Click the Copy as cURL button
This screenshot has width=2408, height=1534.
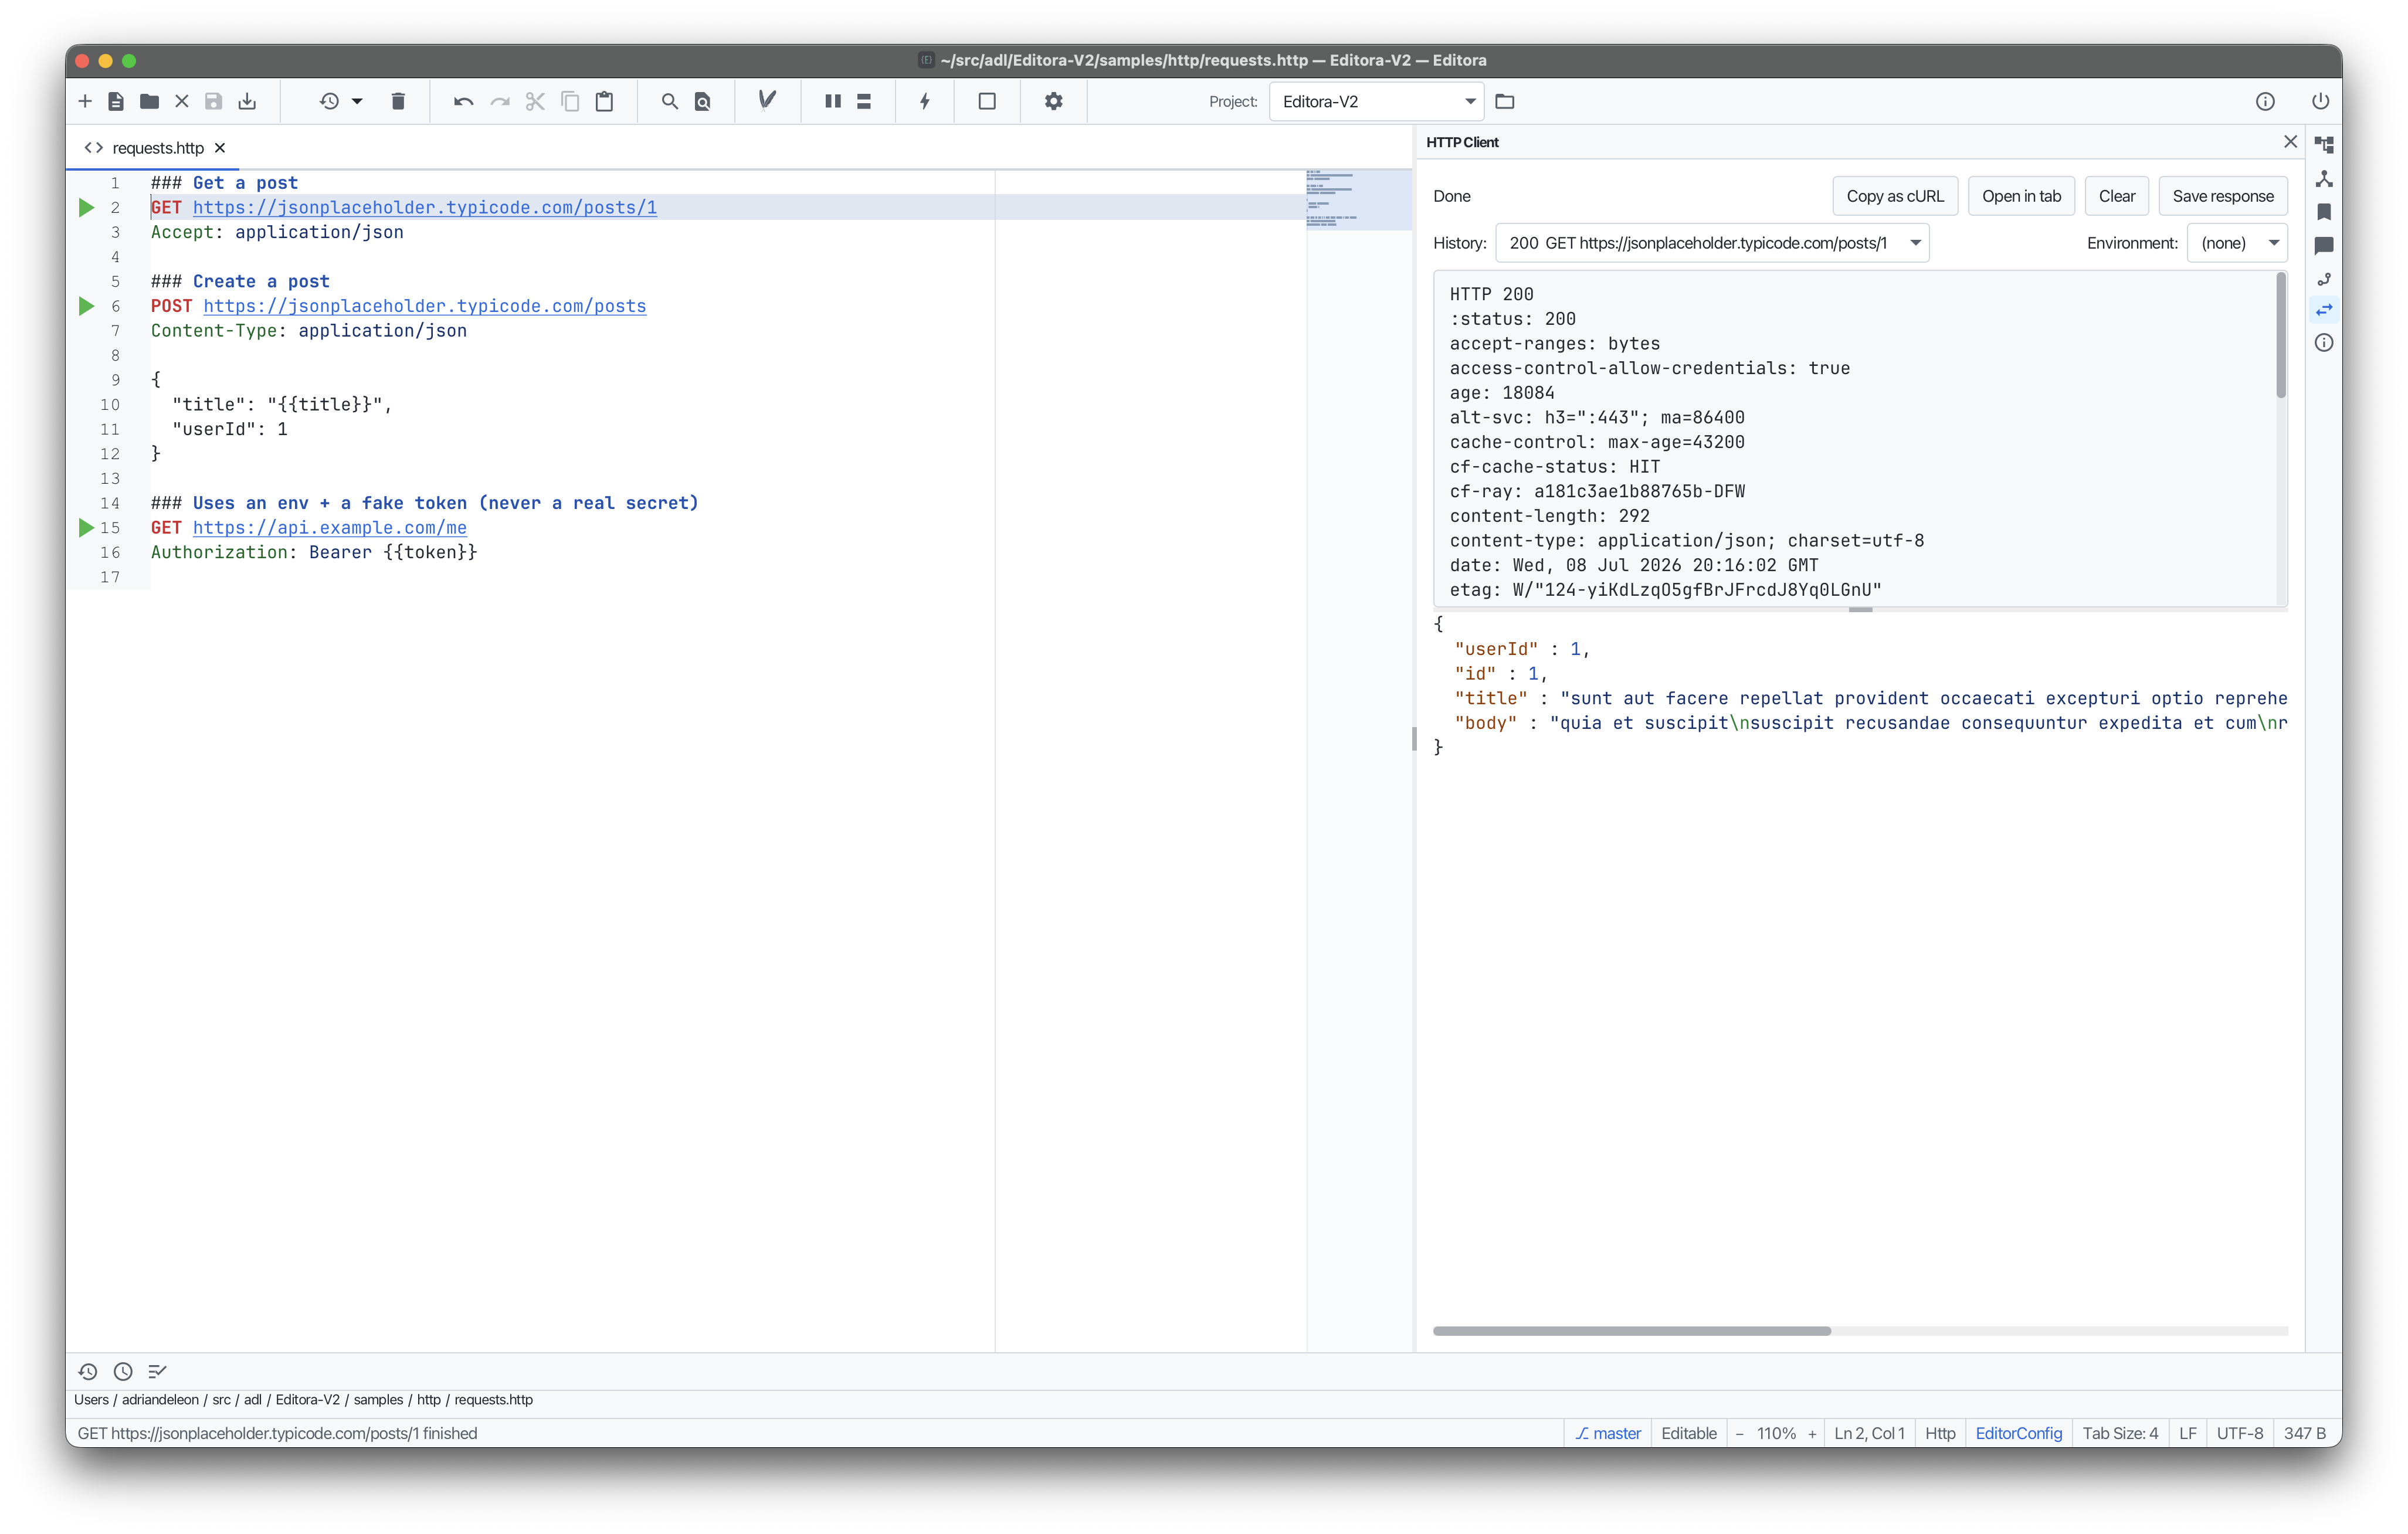point(1895,196)
